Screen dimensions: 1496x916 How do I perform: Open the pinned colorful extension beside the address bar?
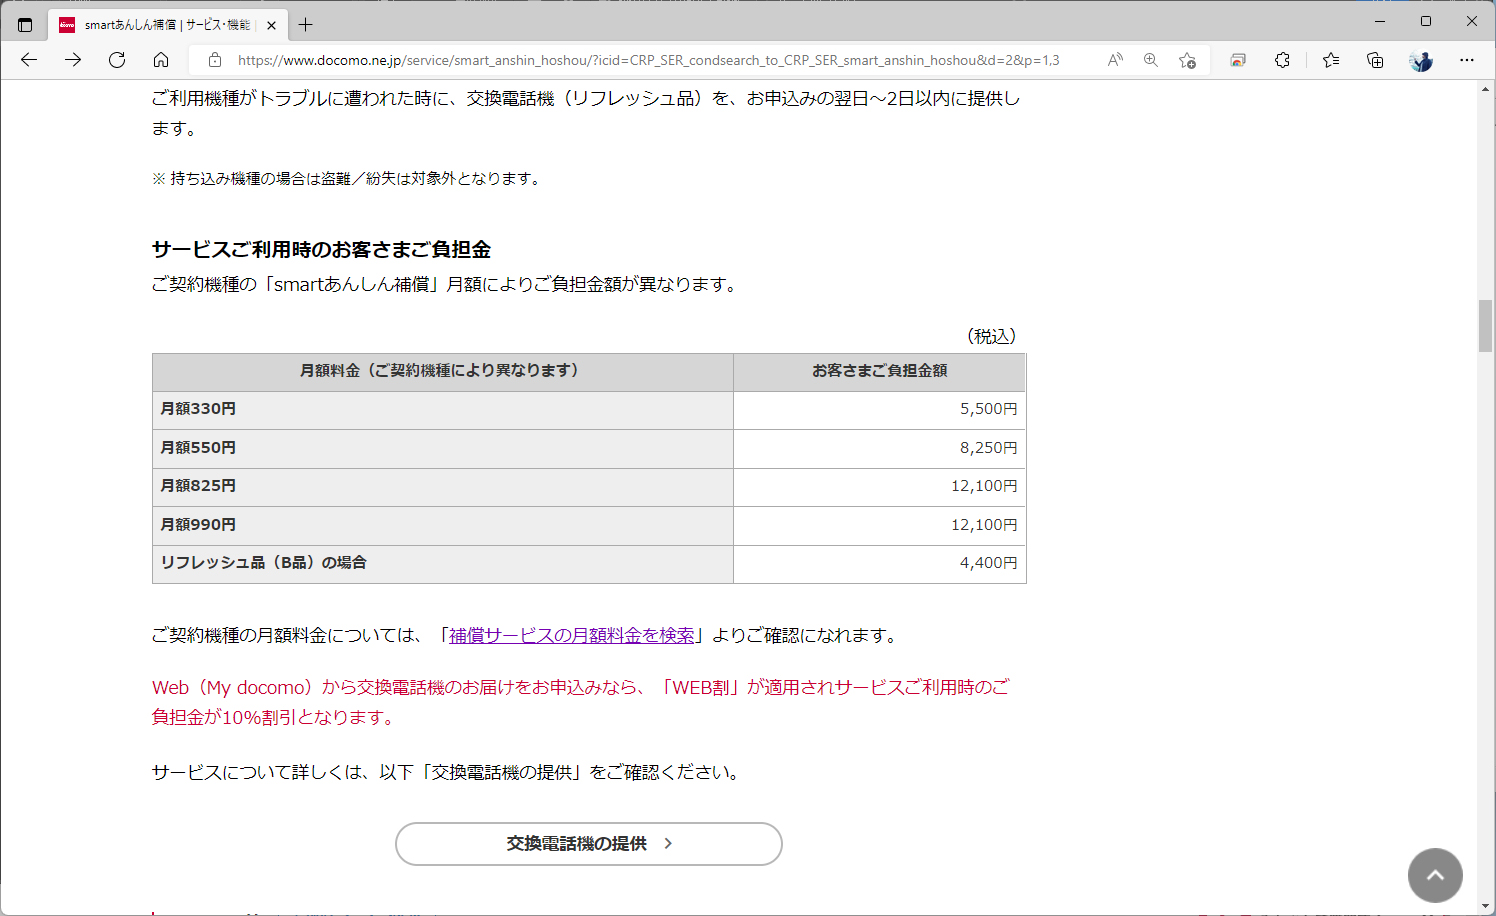point(1238,60)
